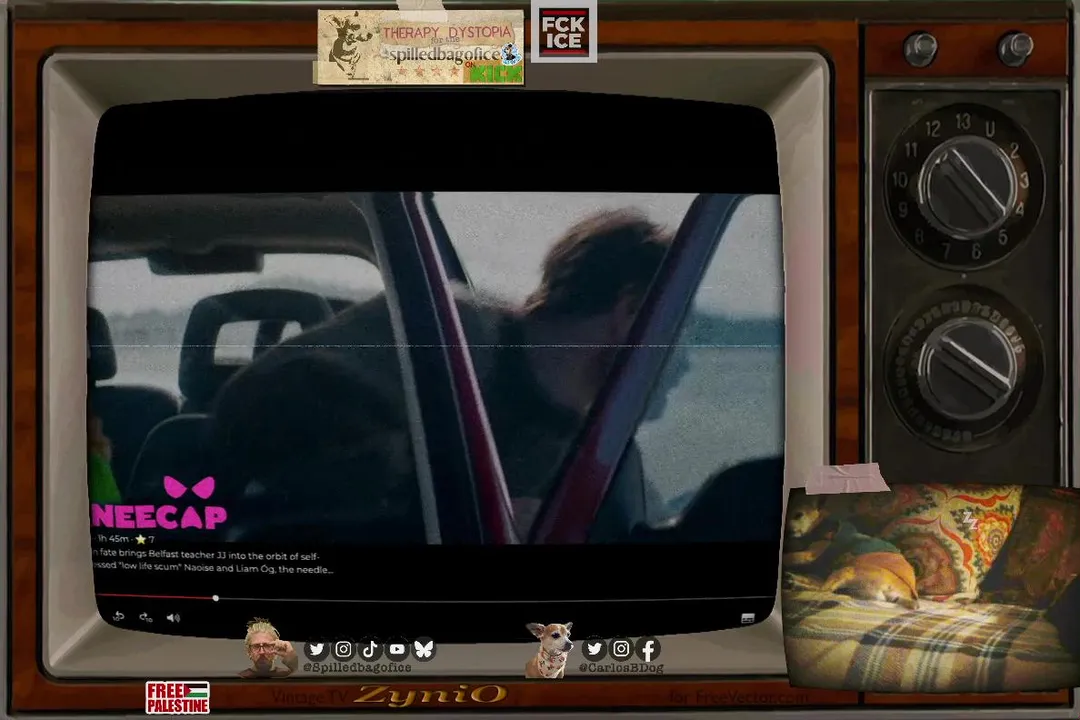Image resolution: width=1080 pixels, height=720 pixels.
Task: Click the left small TV knob
Action: pyautogui.click(x=920, y=48)
